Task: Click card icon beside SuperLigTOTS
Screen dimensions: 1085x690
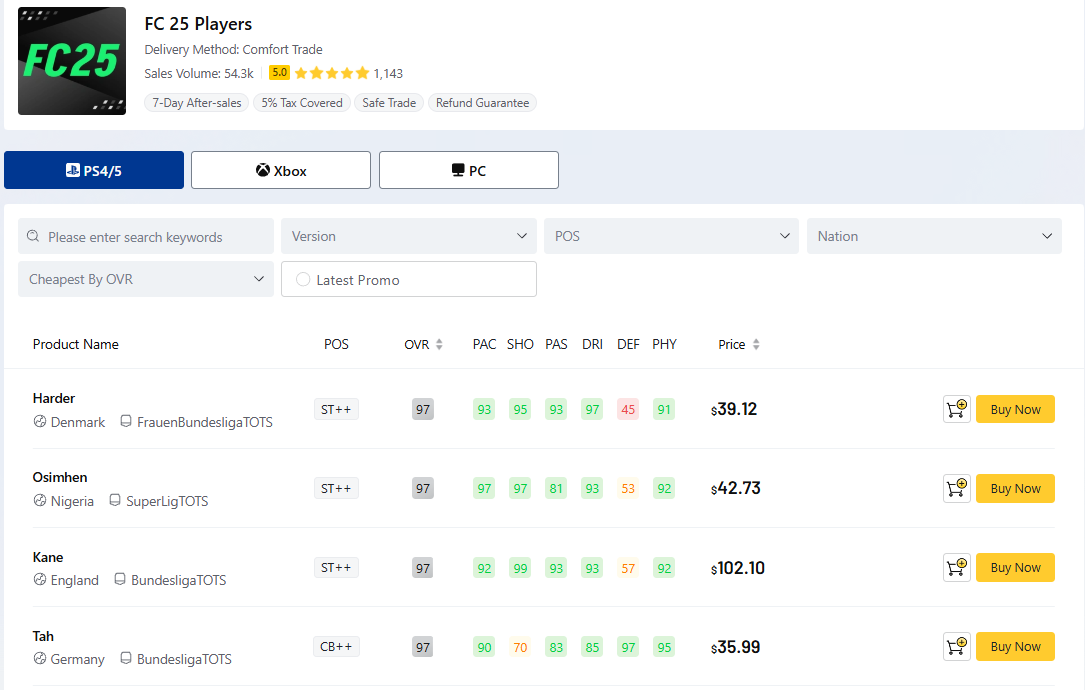Action: pos(115,500)
